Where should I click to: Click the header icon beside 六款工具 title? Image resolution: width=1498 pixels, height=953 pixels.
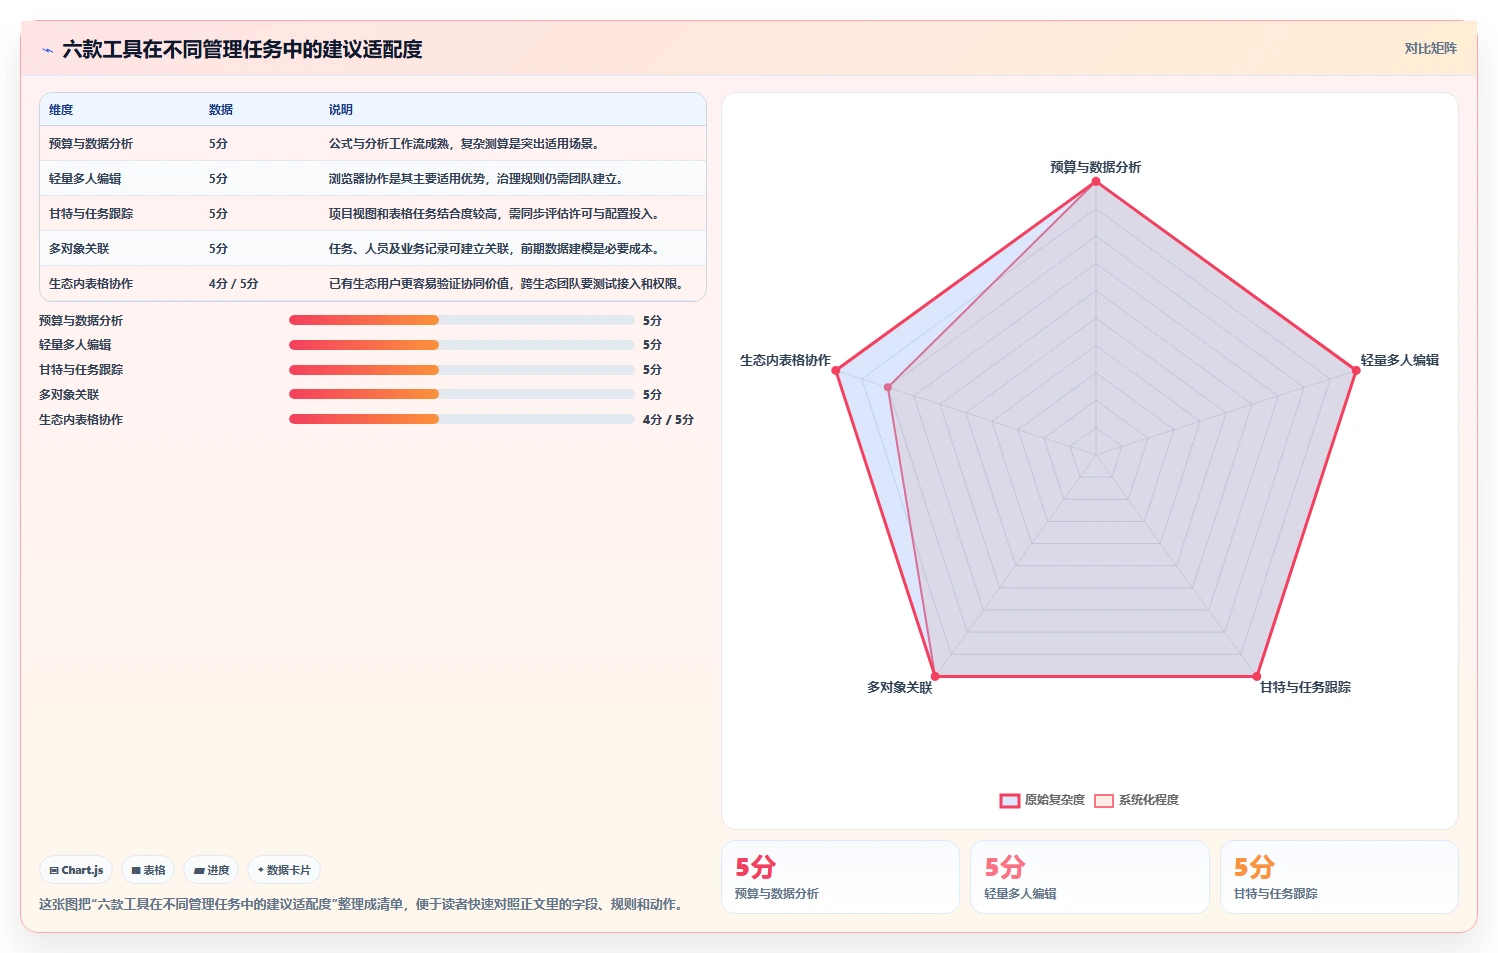(47, 50)
